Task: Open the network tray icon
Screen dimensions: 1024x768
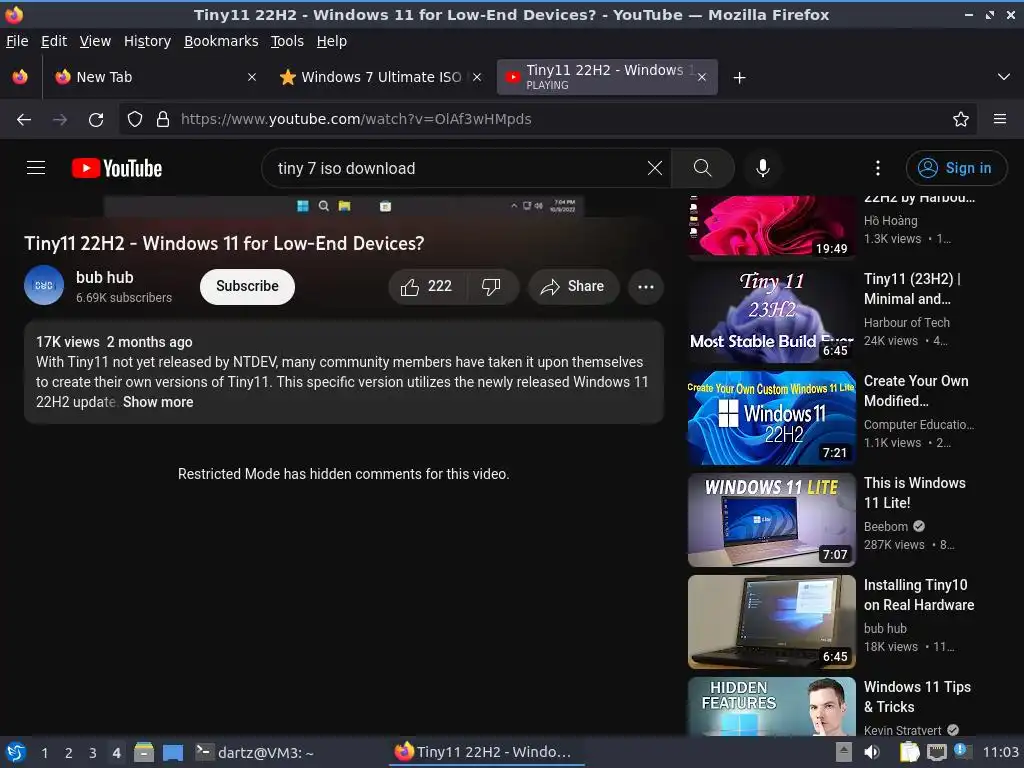Action: click(936, 752)
